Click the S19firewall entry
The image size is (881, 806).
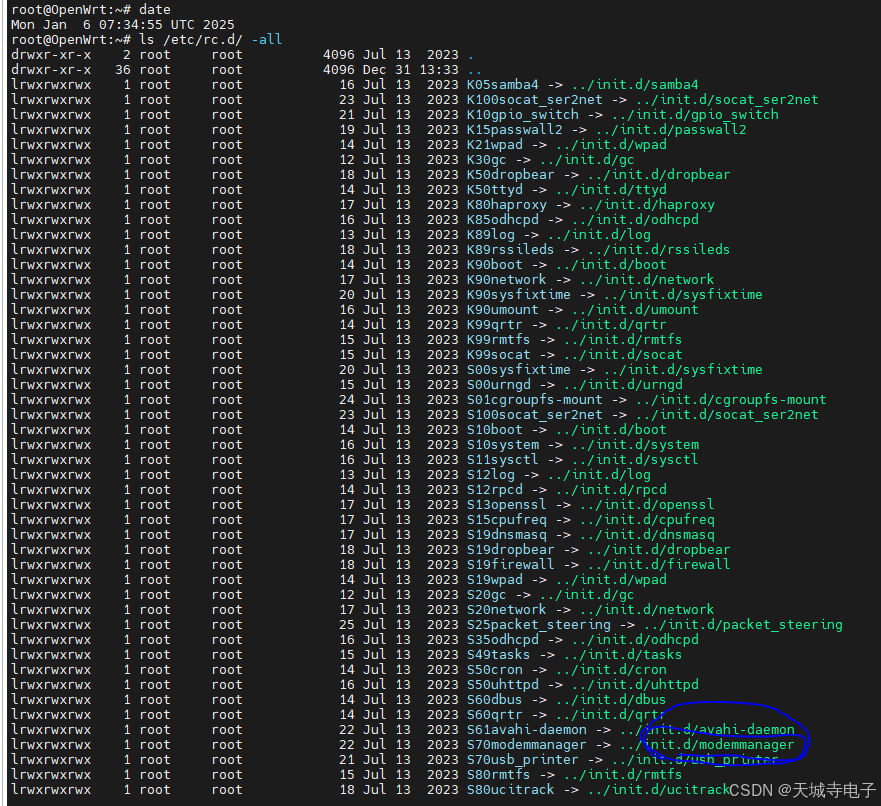[509, 564]
